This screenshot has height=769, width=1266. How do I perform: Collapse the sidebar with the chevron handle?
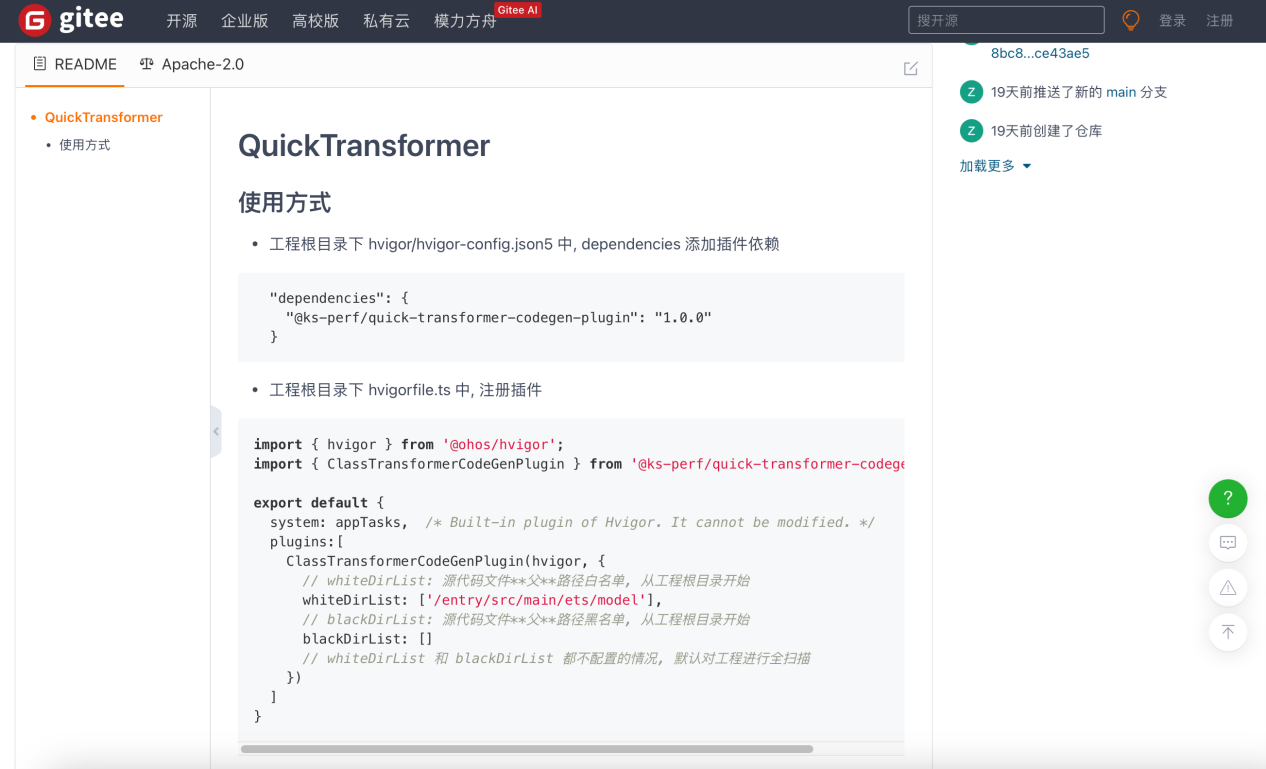tap(216, 431)
